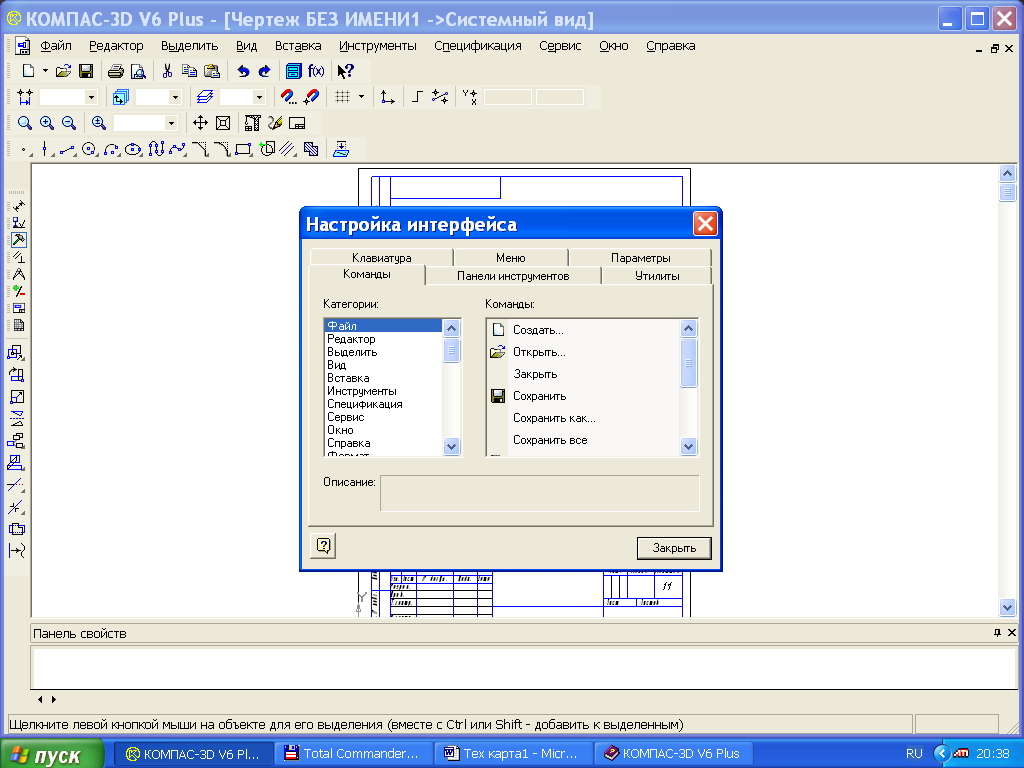Image resolution: width=1024 pixels, height=768 pixels.
Task: Open the Инструменты menu
Action: [x=377, y=46]
